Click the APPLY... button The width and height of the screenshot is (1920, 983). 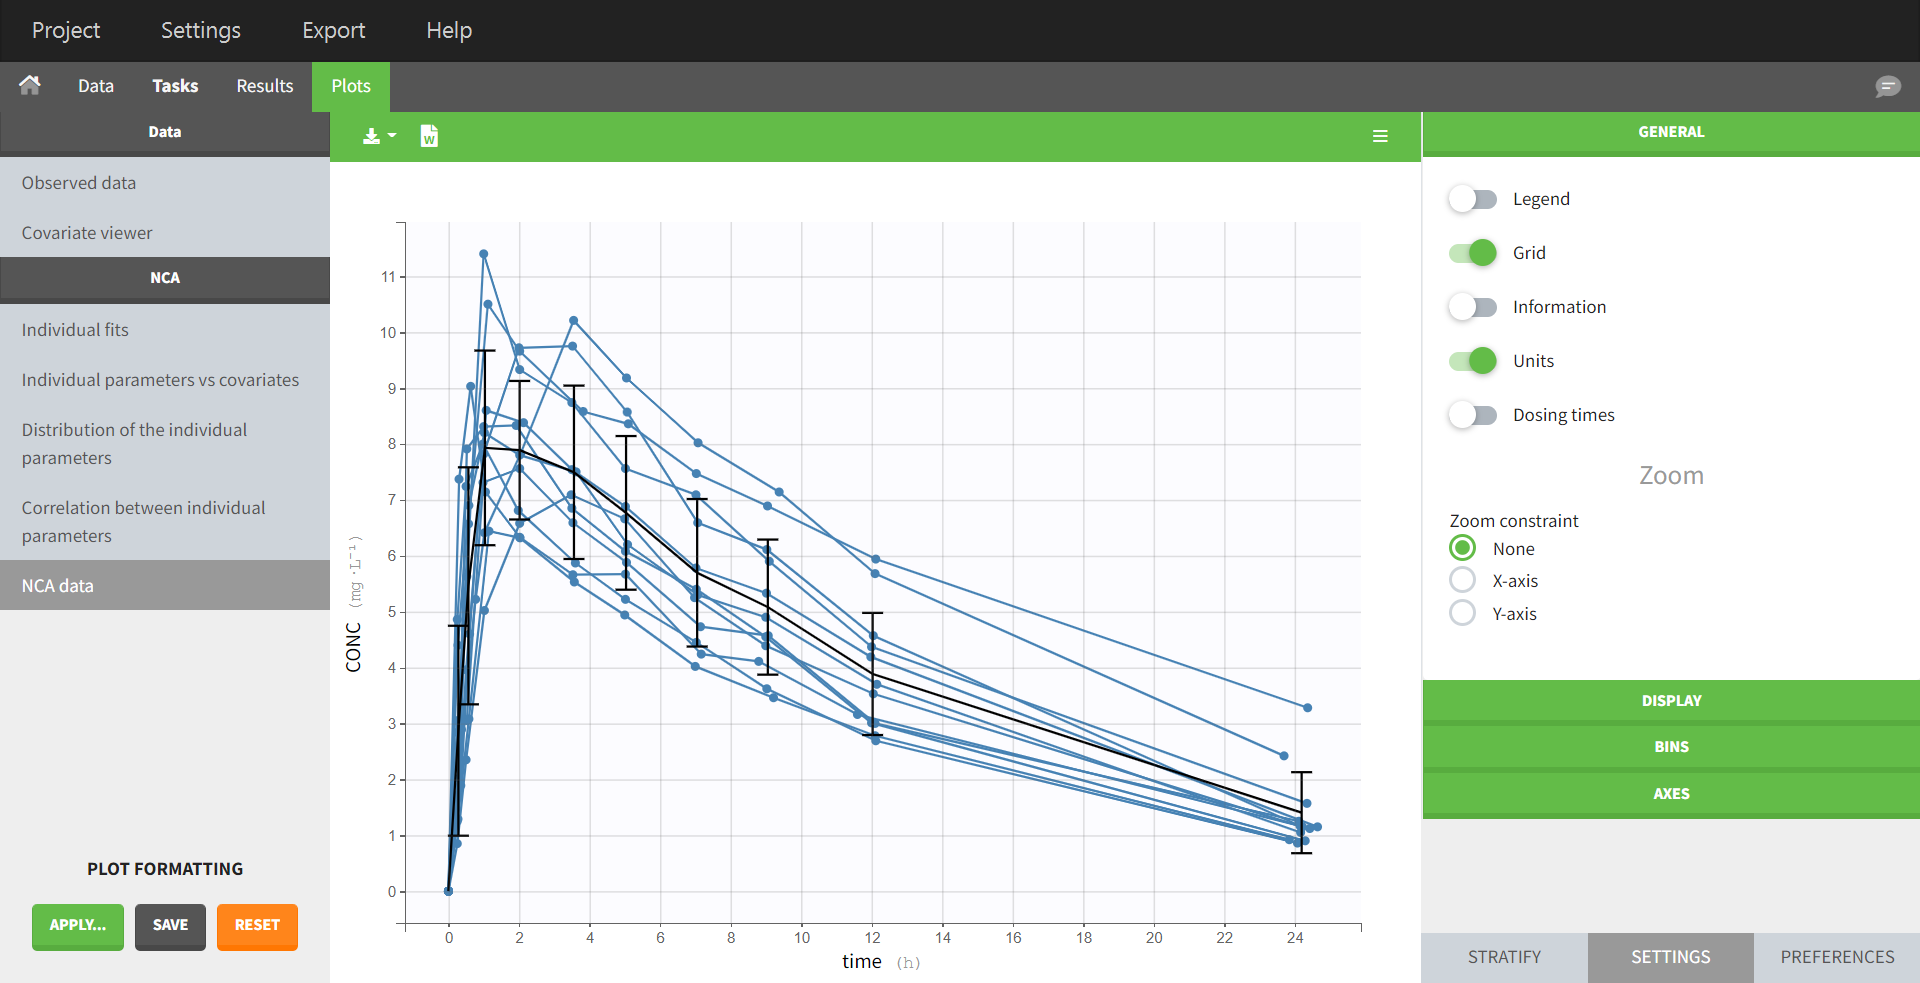[78, 926]
